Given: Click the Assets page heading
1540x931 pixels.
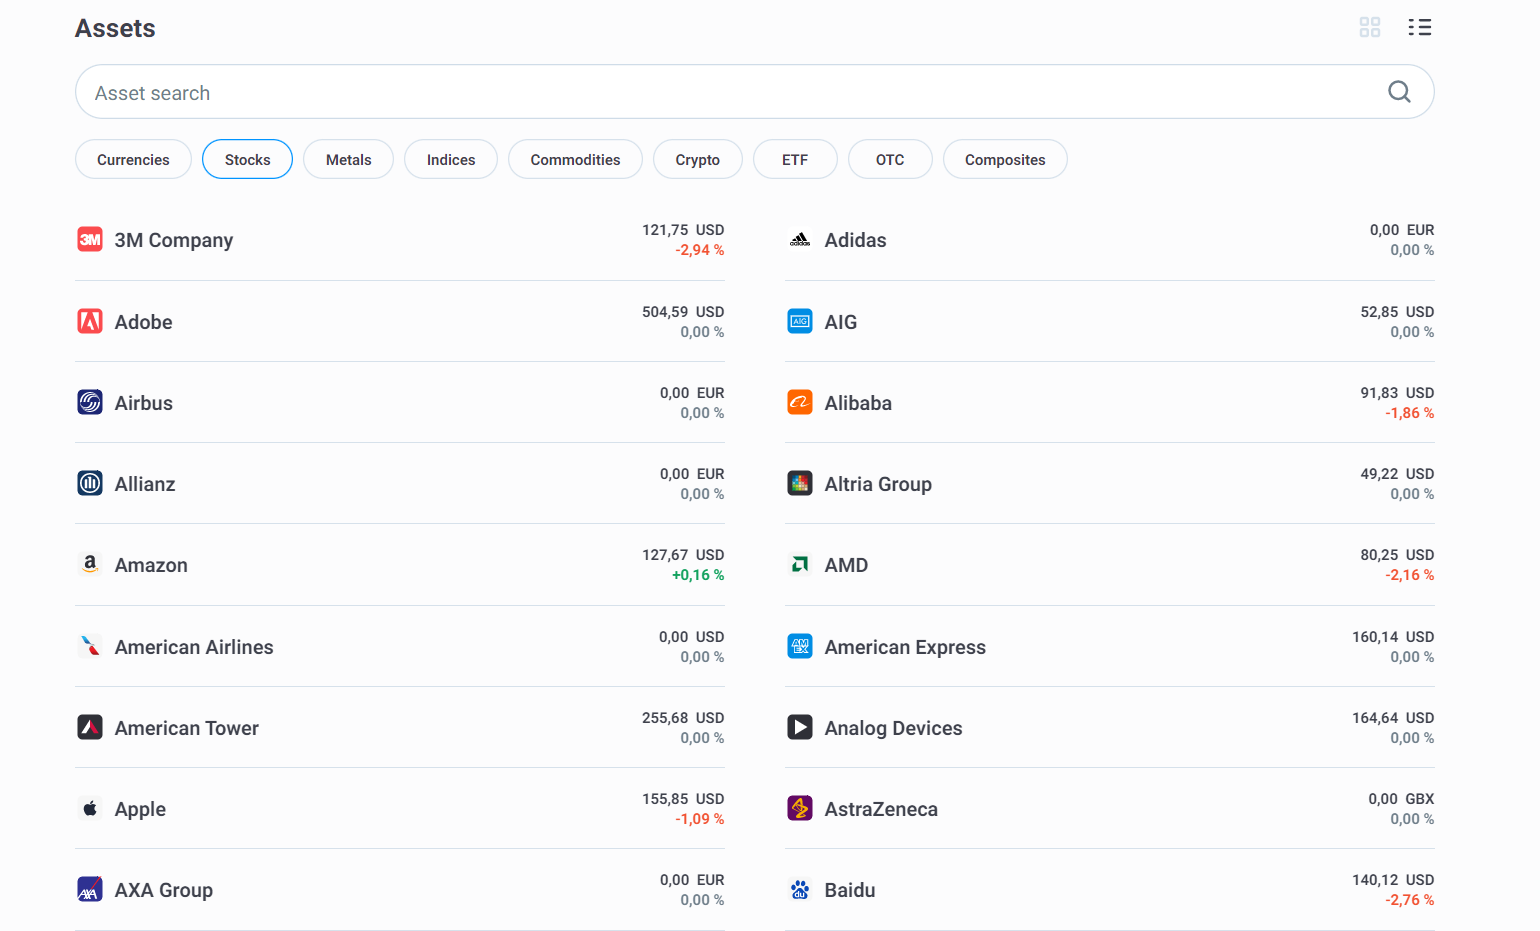Looking at the screenshot, I should tap(115, 28).
